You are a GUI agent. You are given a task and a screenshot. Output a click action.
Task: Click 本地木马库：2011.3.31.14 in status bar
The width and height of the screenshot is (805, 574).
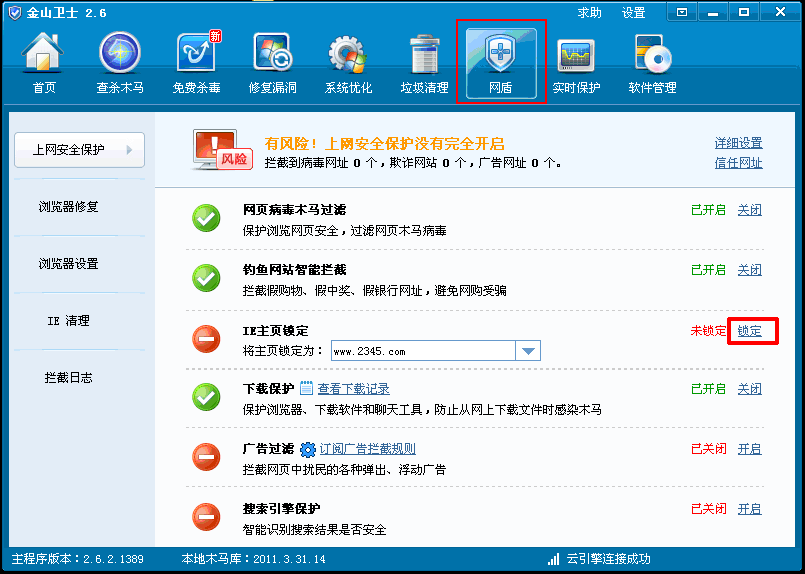pyautogui.click(x=254, y=559)
